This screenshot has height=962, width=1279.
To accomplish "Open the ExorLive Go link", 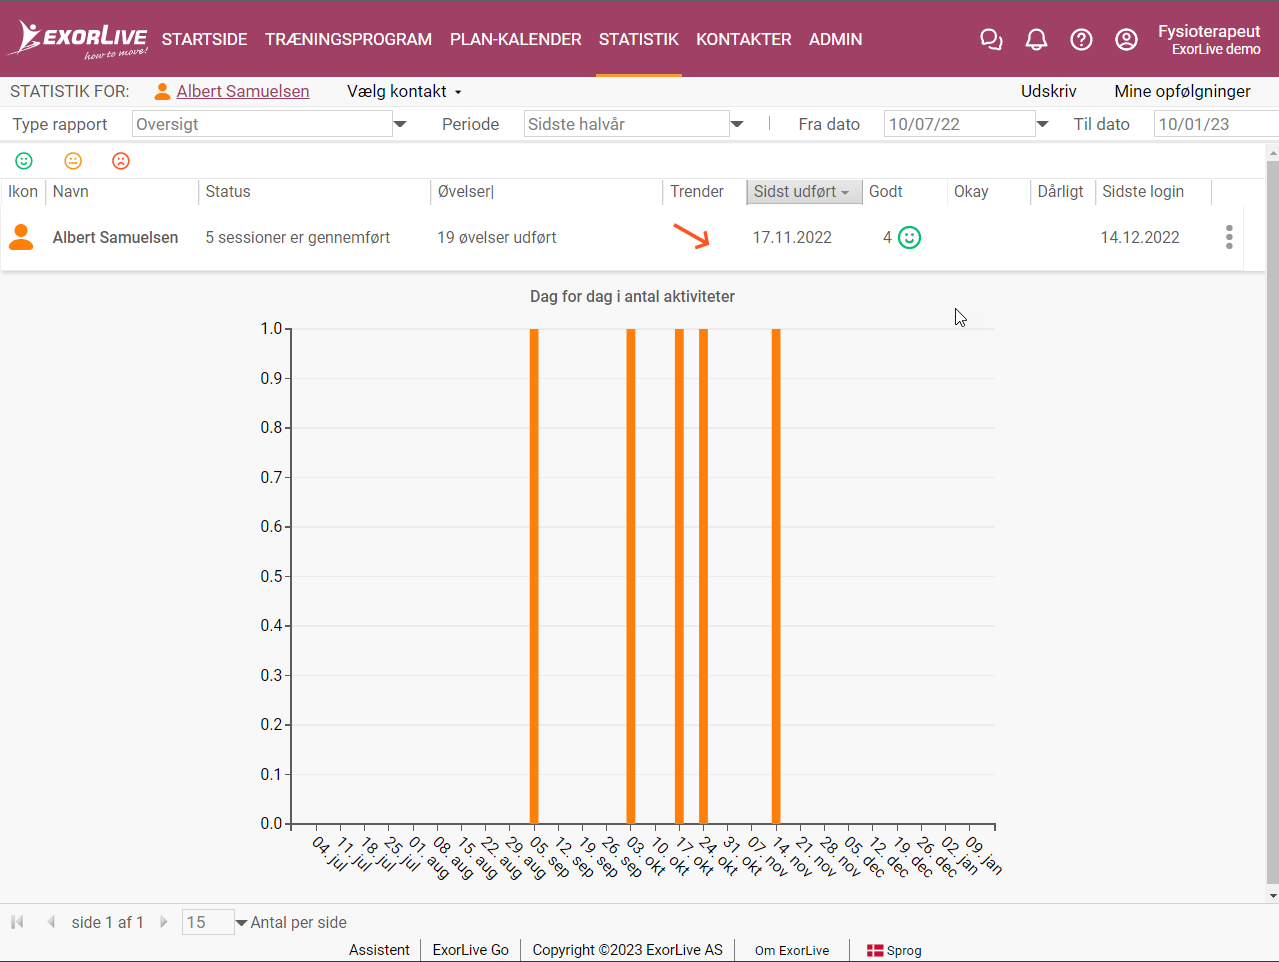I will (470, 950).
